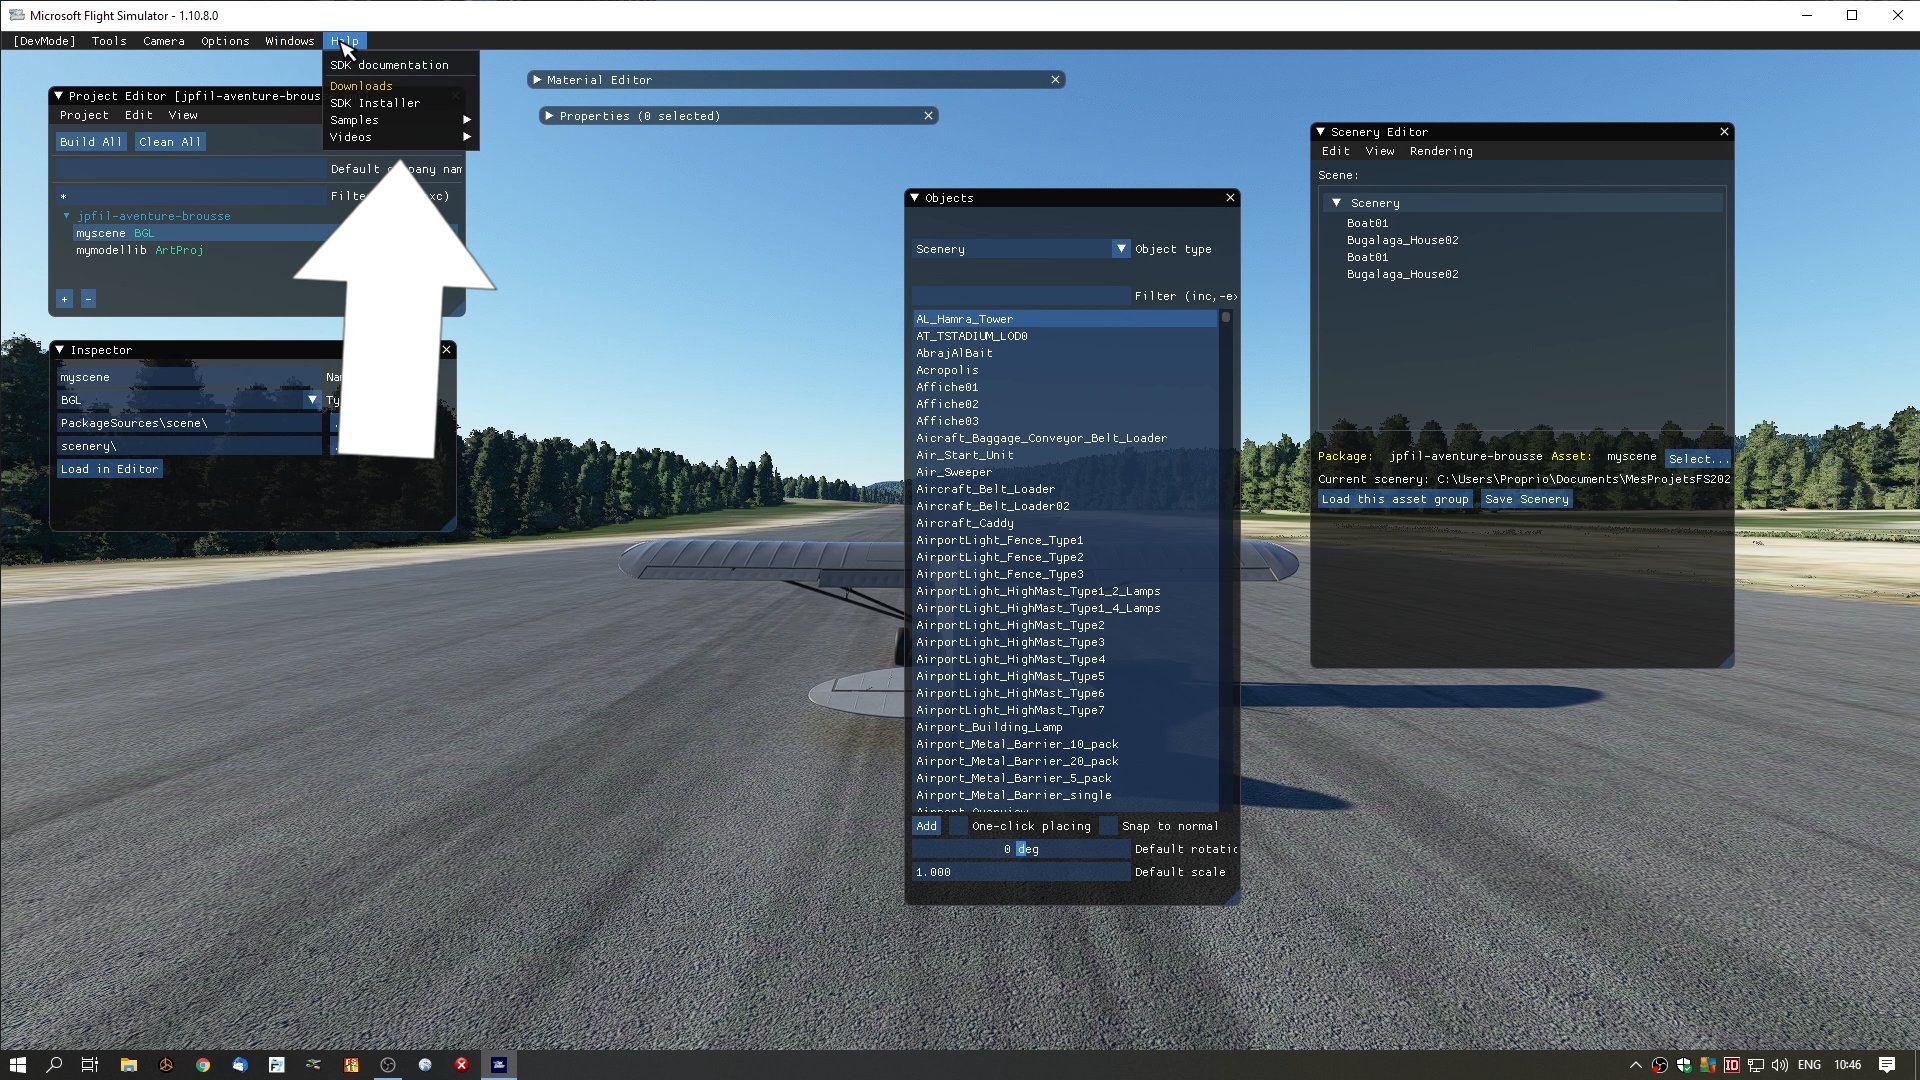
Task: Expand the Material Editor panel triangle
Action: tap(537, 80)
